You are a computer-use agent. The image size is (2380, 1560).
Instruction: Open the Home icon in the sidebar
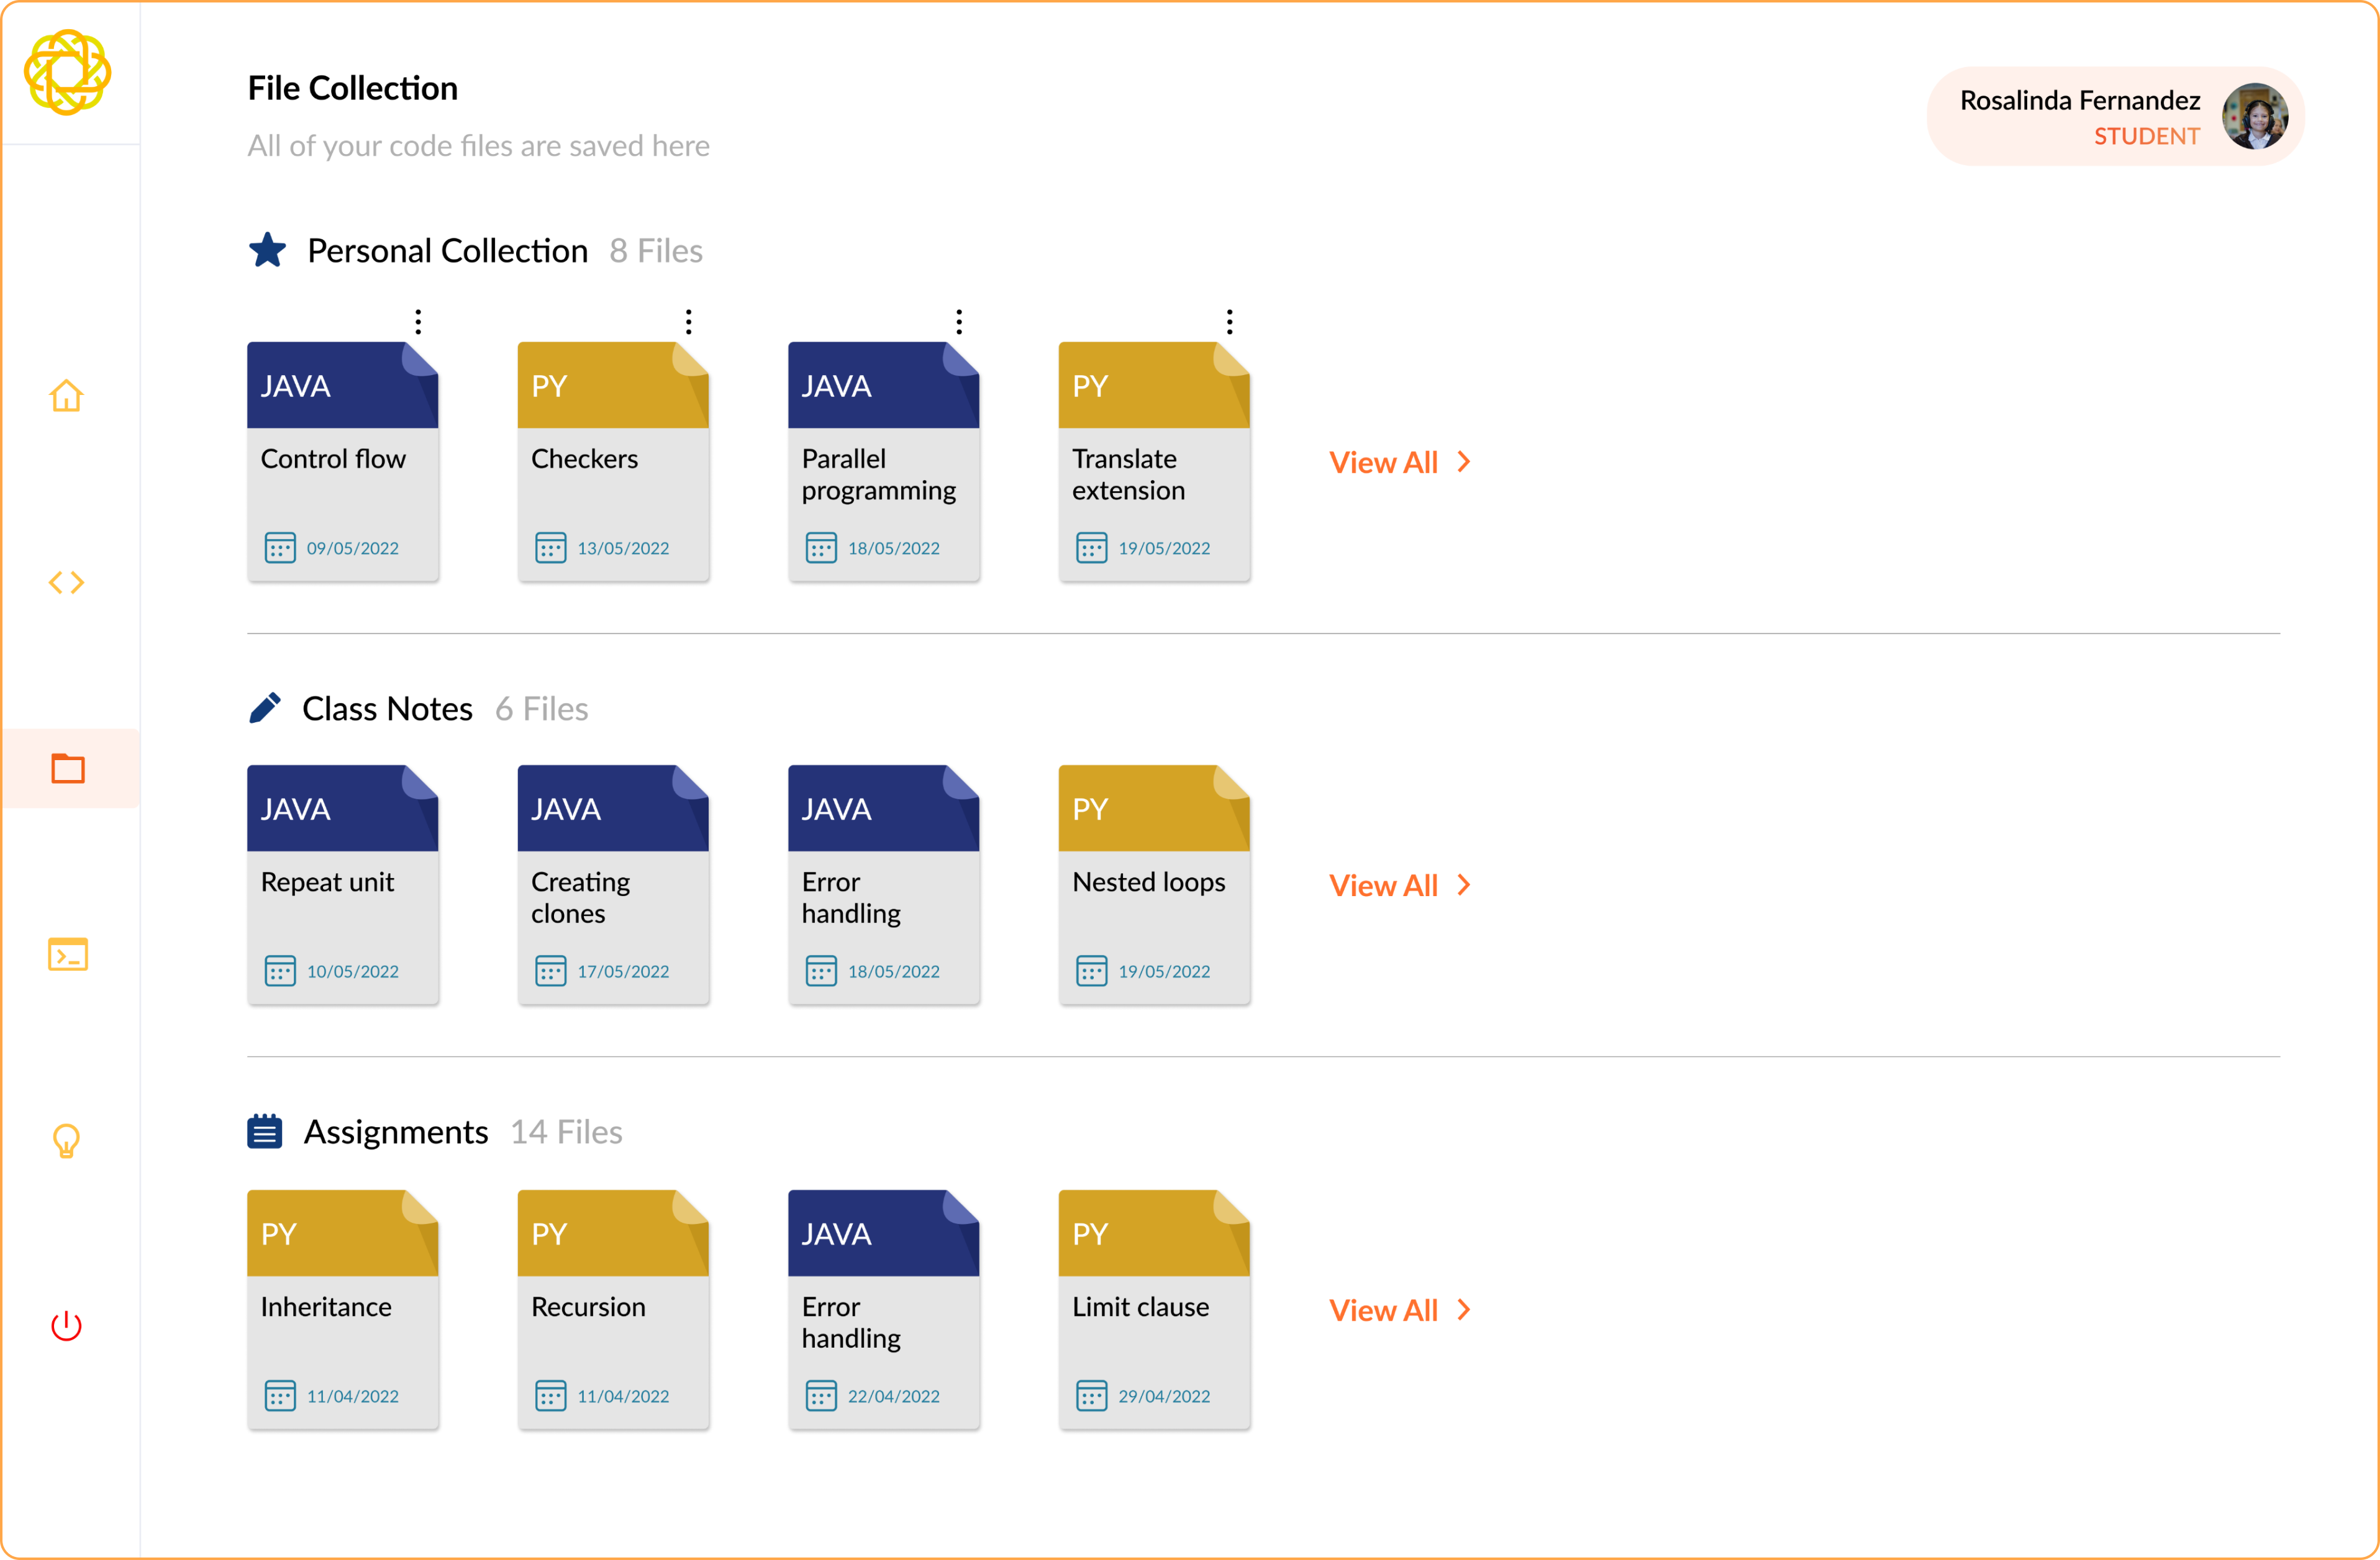pos(66,396)
